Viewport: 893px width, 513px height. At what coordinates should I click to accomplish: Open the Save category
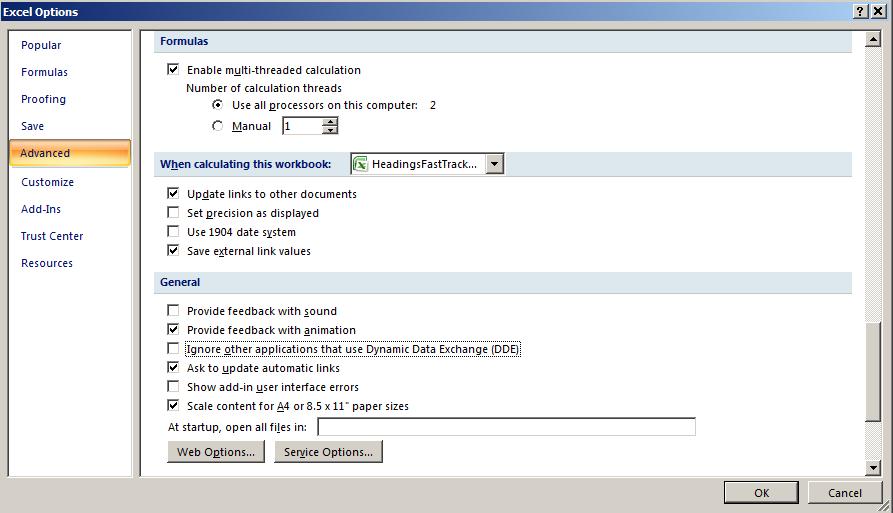[32, 126]
